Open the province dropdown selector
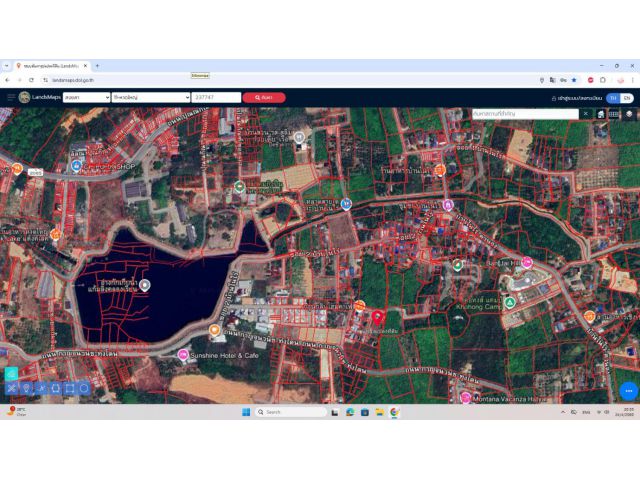 [x=87, y=97]
